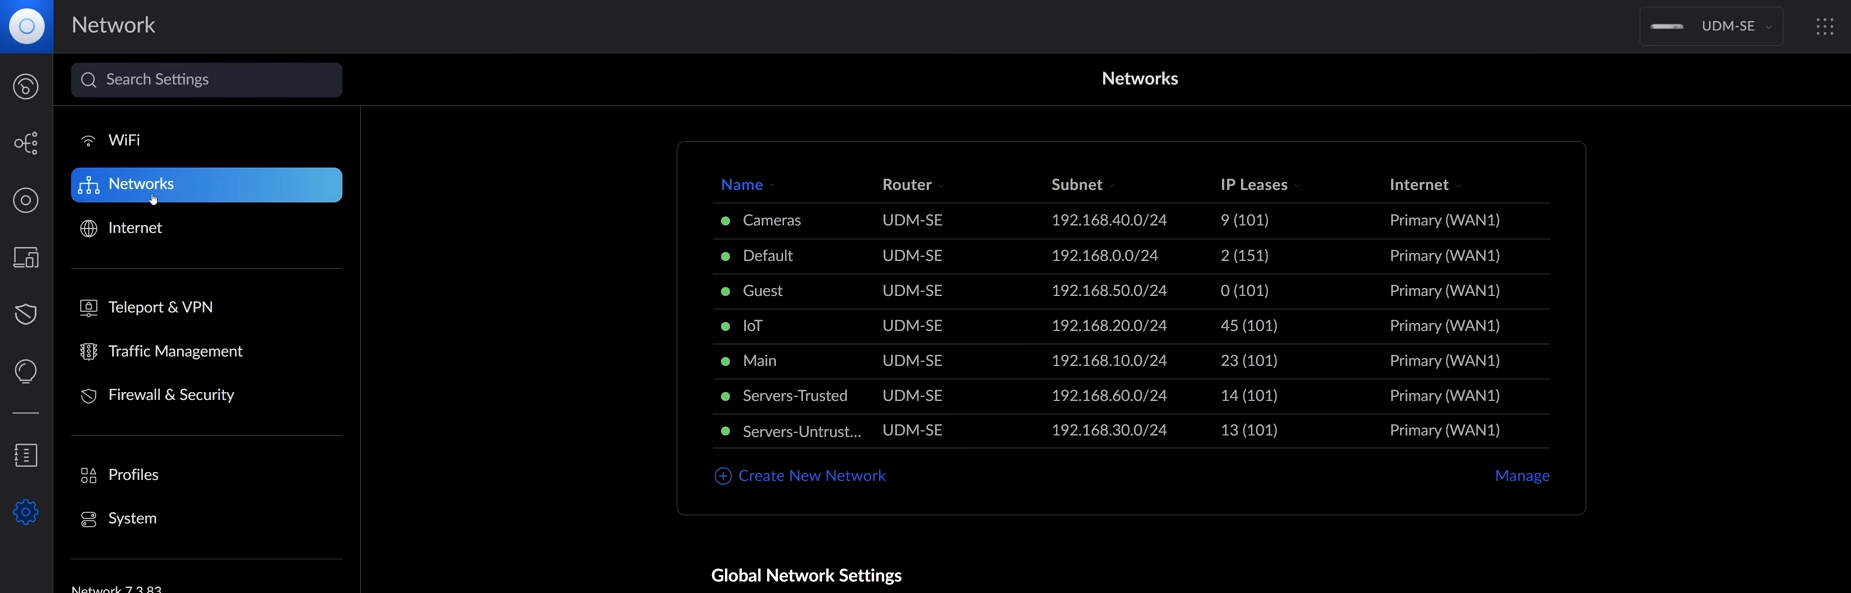Open the UDM-SE console selector dropdown
The height and width of the screenshot is (593, 1851).
[x=1712, y=26]
